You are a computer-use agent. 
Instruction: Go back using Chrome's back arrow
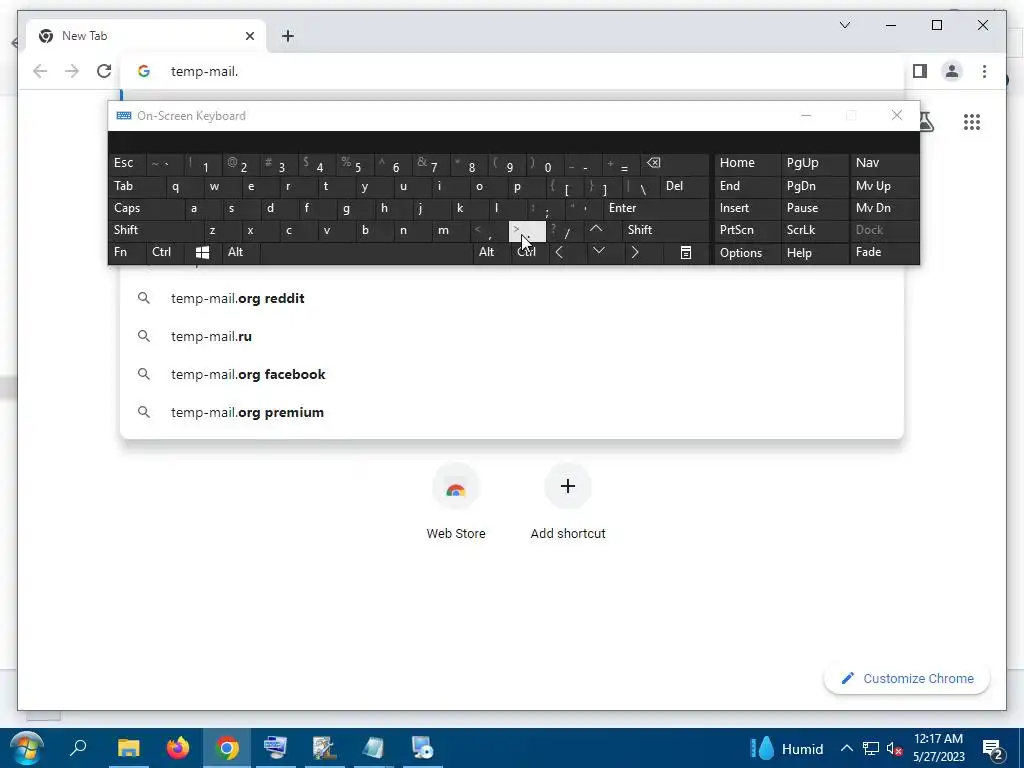click(x=40, y=71)
